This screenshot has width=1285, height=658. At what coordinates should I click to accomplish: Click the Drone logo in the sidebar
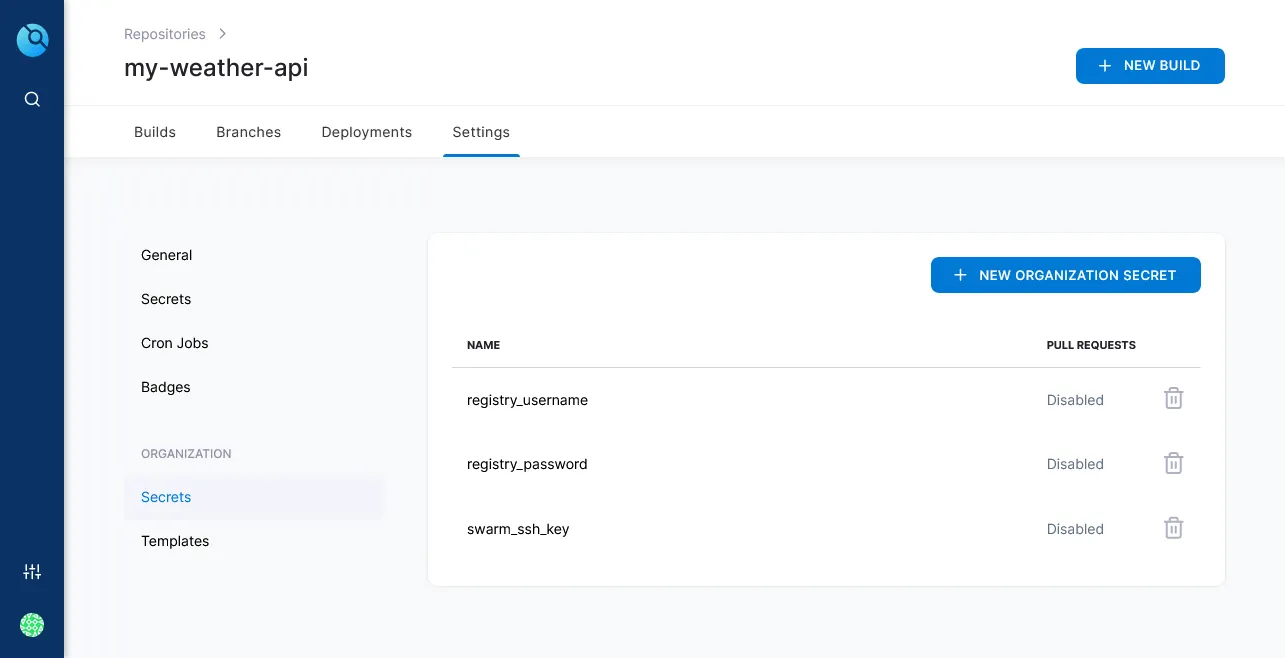32,40
